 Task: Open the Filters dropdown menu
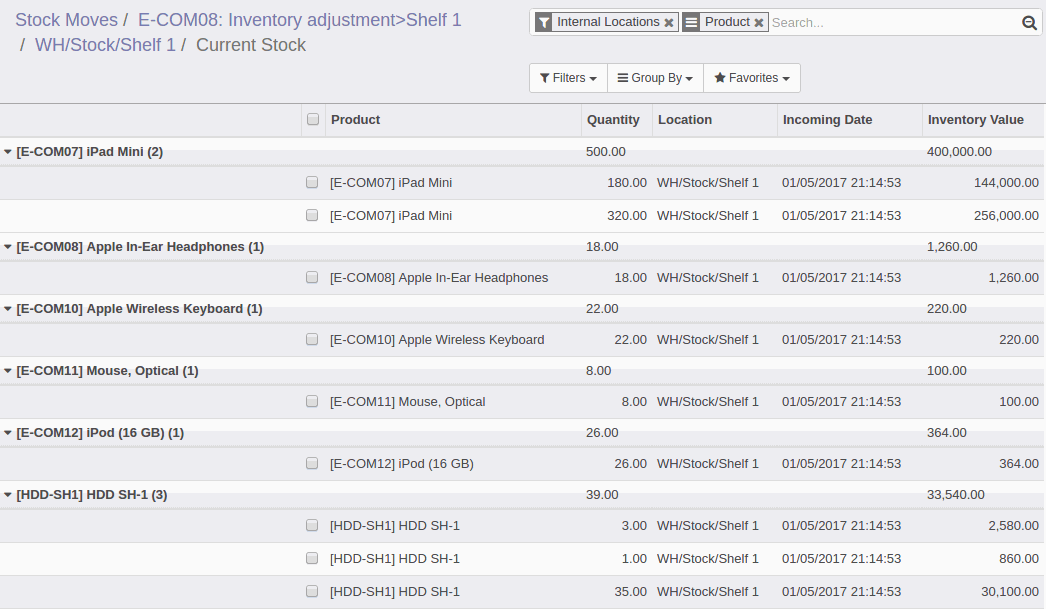click(568, 78)
